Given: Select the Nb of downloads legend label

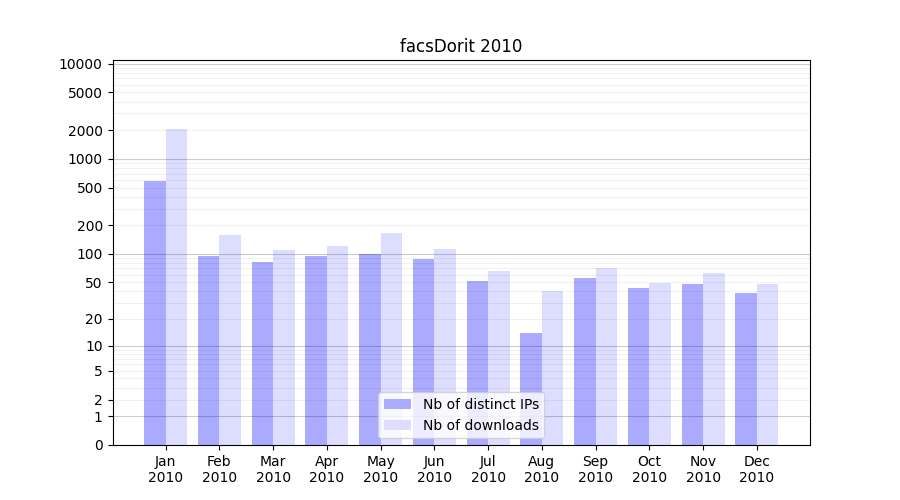Looking at the screenshot, I should click(x=480, y=425).
